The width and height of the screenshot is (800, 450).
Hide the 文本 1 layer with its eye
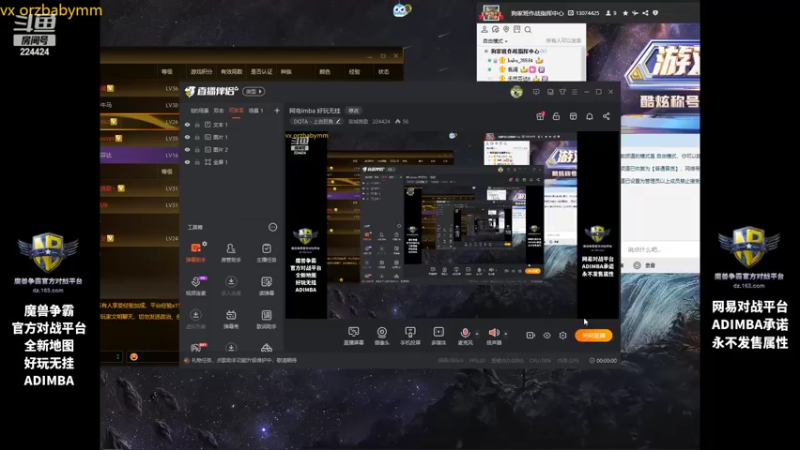(x=187, y=124)
